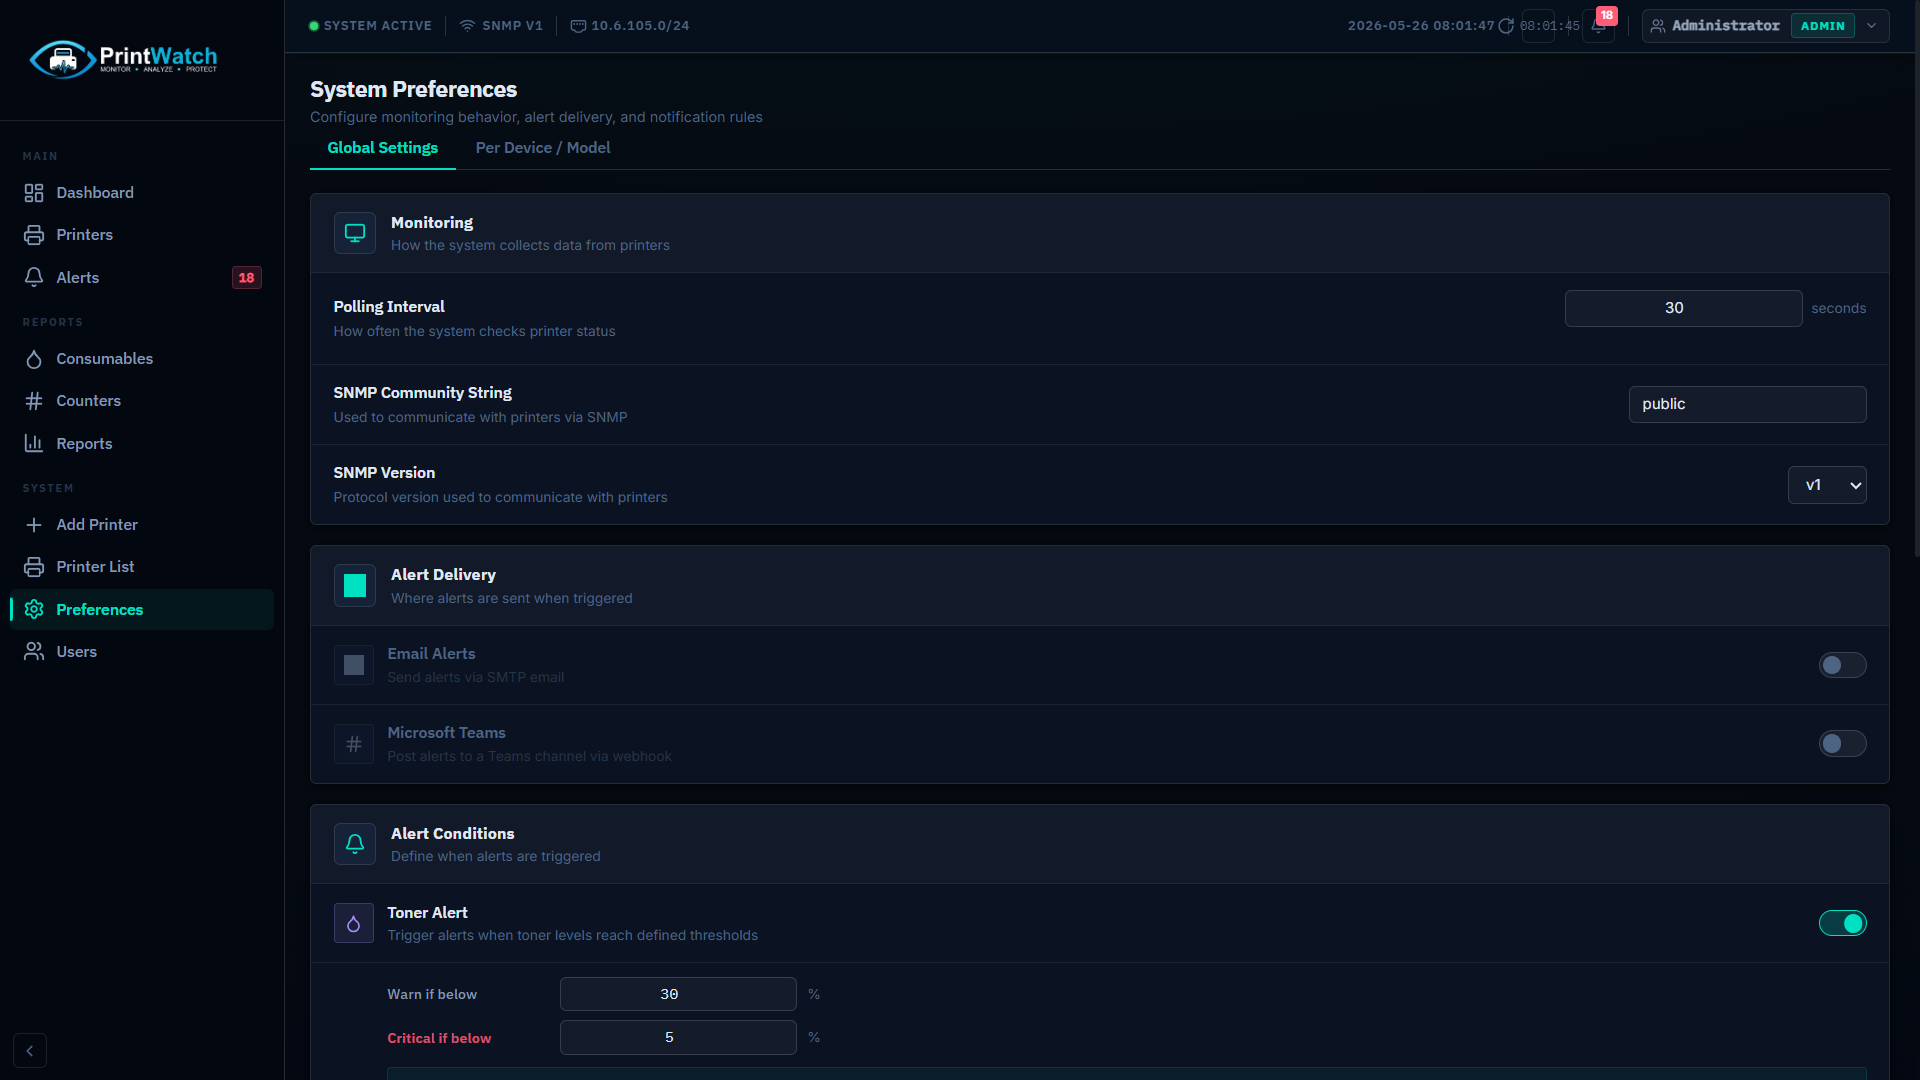Click the Critical if below label

tap(439, 1038)
